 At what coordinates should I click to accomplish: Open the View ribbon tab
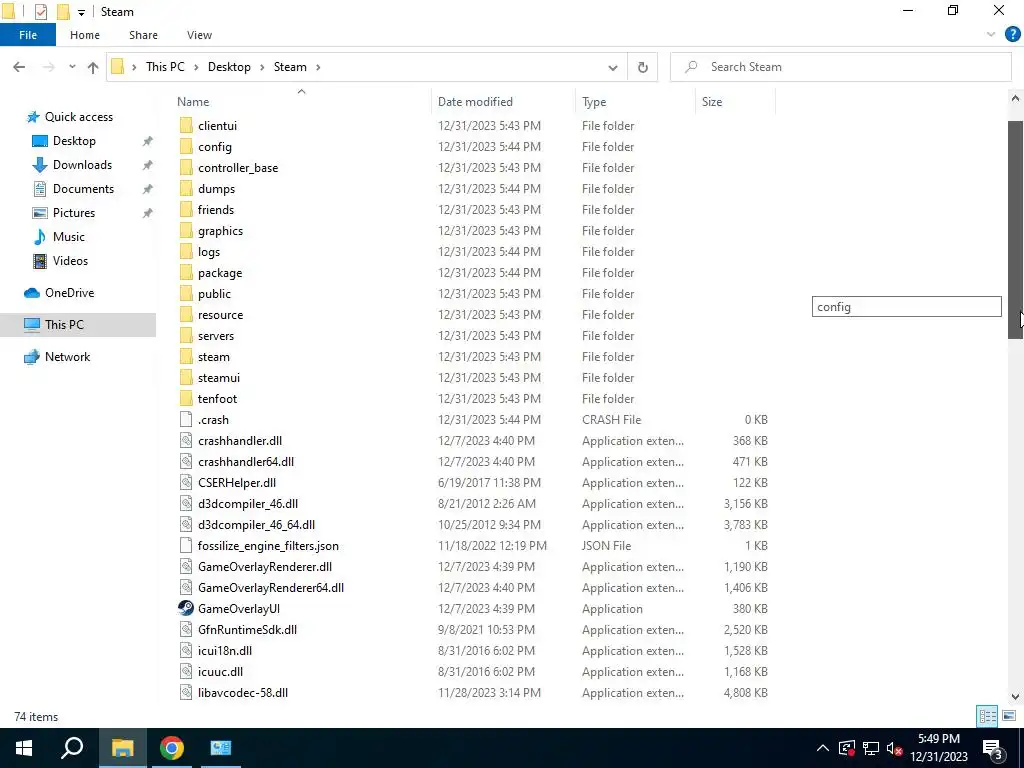(x=199, y=35)
